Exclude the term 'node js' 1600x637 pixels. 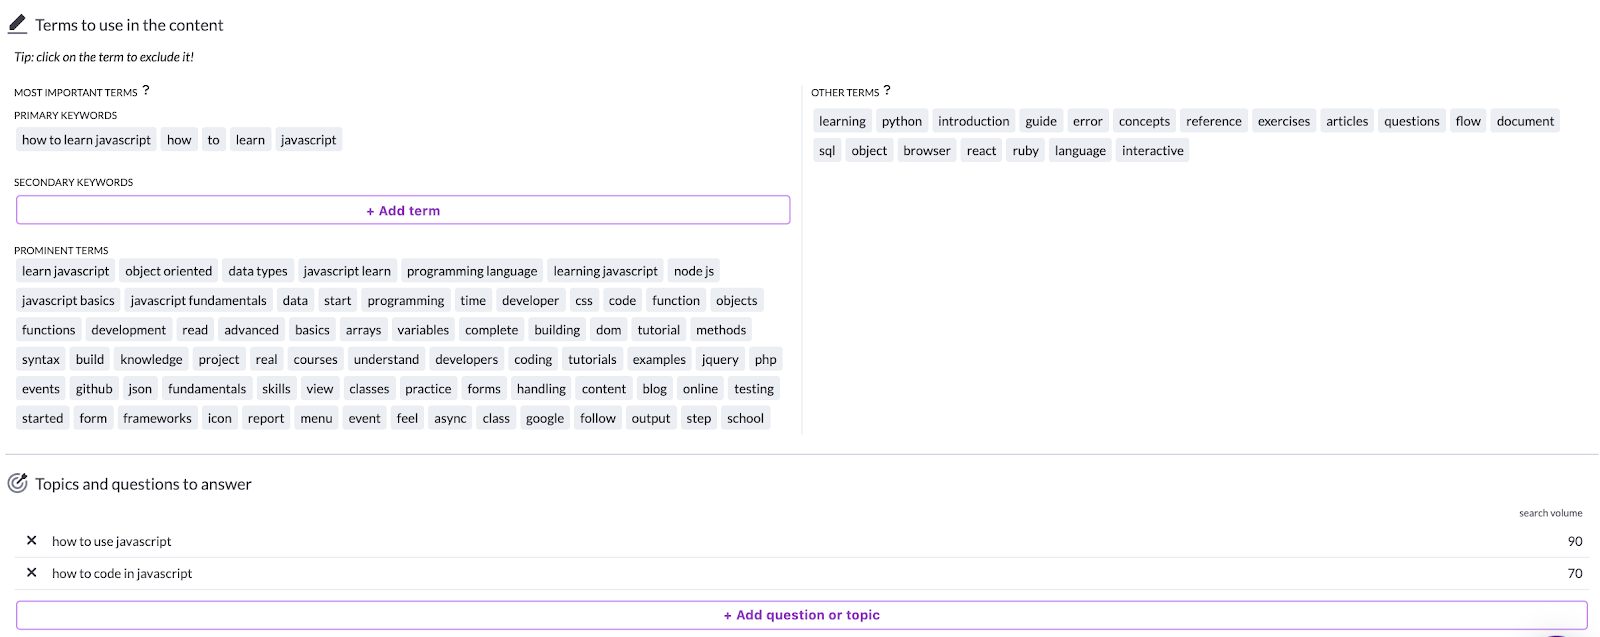tap(694, 271)
